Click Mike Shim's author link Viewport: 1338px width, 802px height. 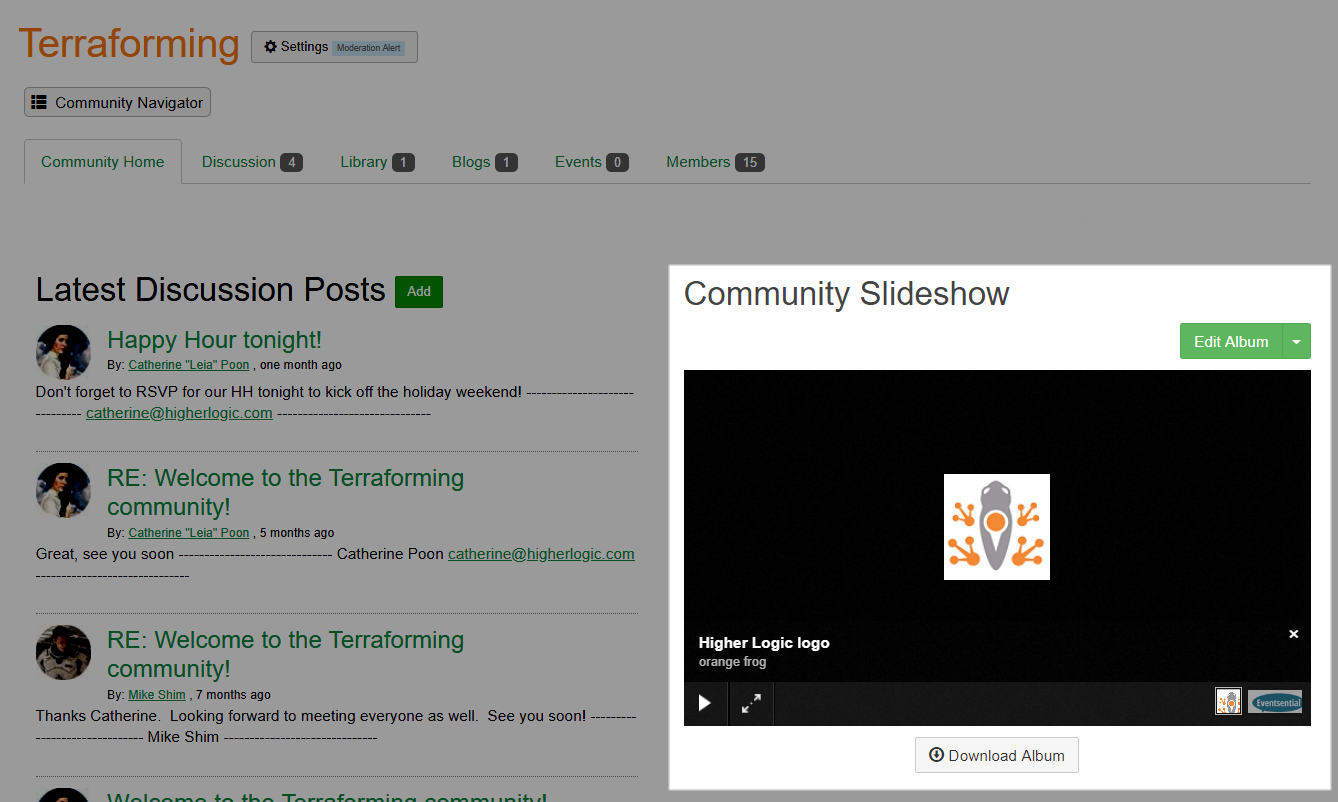(x=157, y=695)
